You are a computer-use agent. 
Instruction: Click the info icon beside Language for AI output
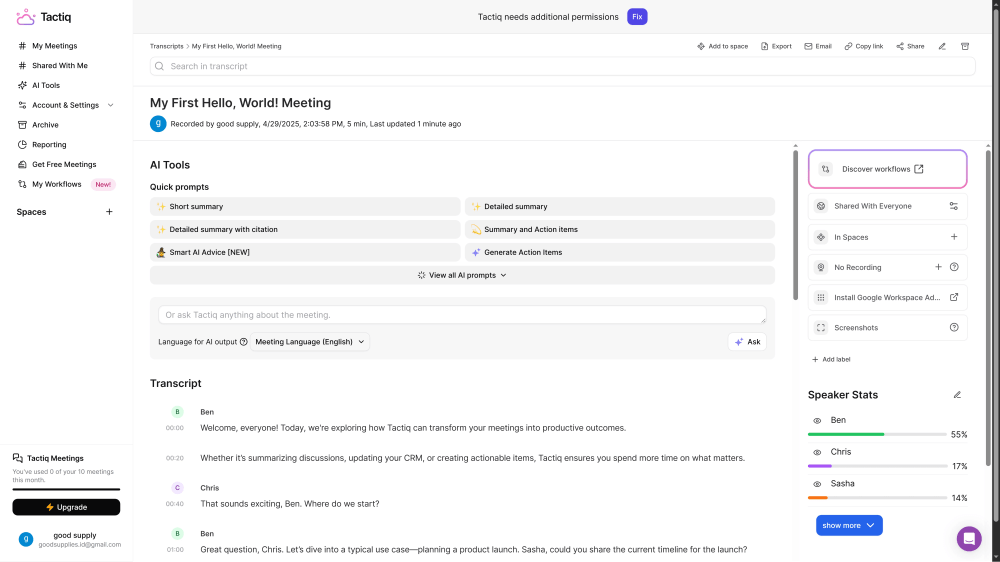click(244, 342)
